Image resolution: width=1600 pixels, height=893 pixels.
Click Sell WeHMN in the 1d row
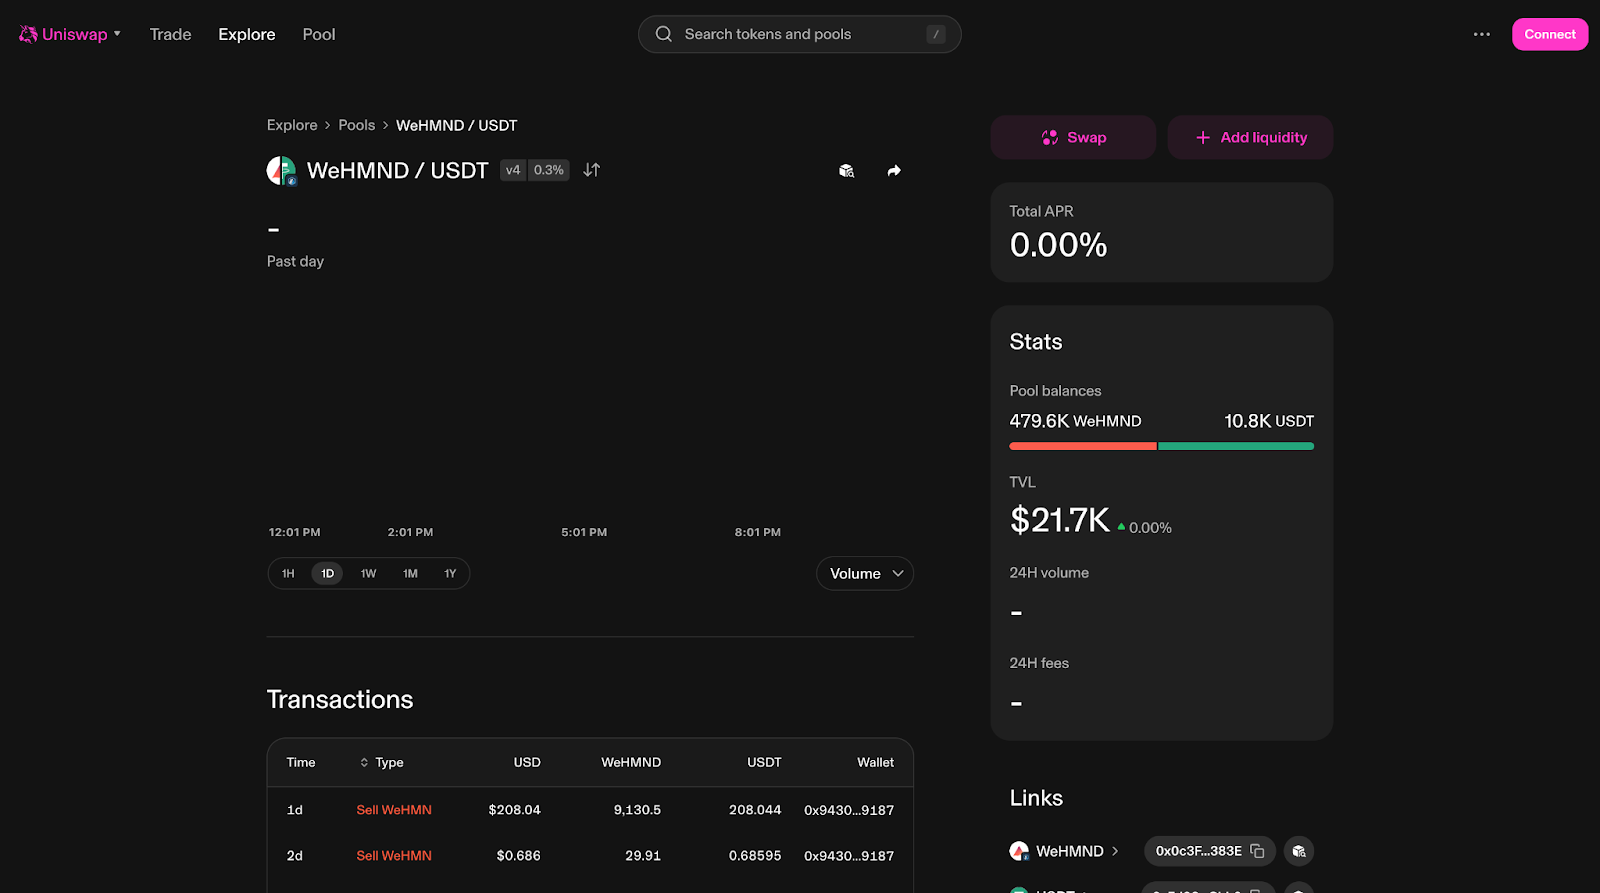click(394, 810)
